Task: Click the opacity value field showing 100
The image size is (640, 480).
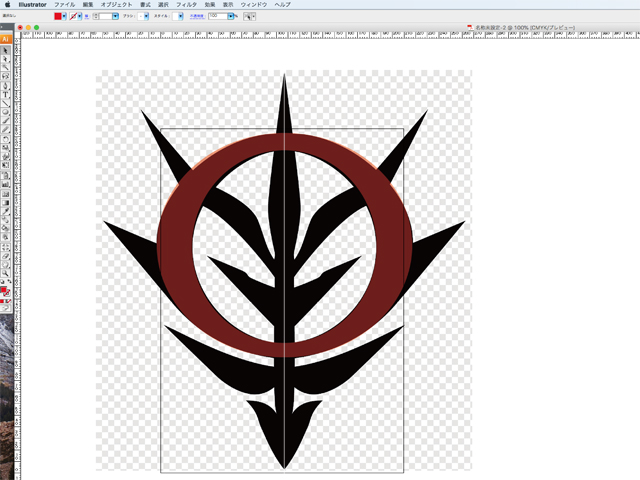Action: 218,16
